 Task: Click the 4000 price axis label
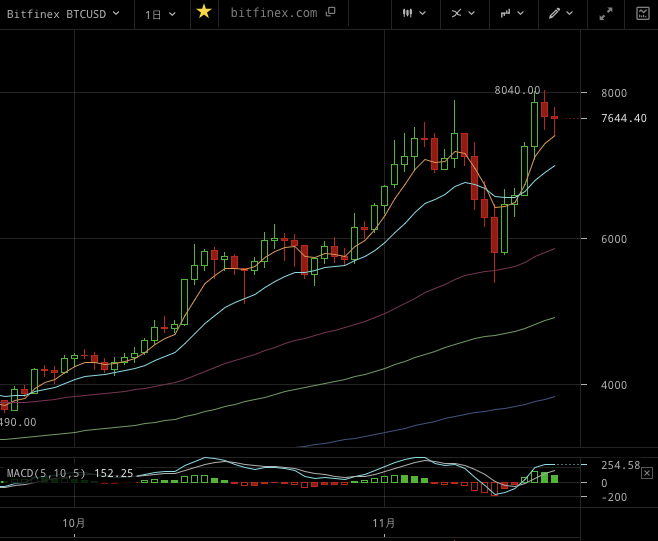(614, 385)
